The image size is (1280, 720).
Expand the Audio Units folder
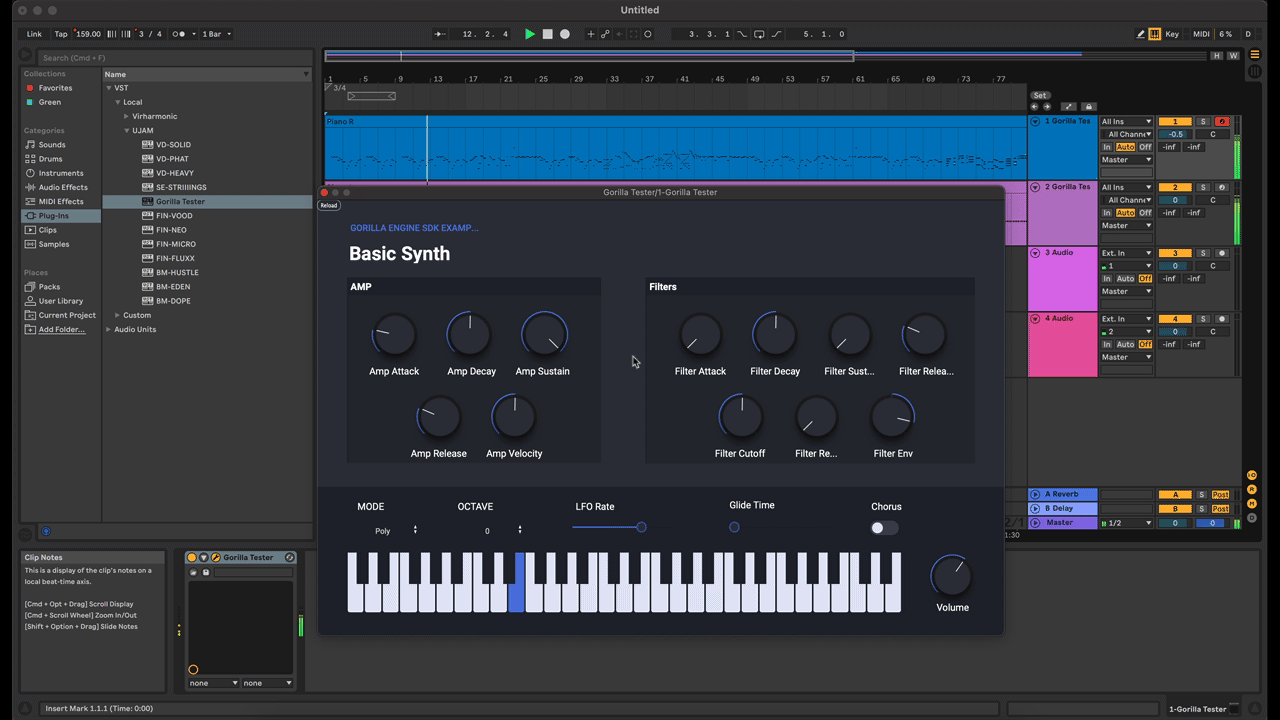[x=109, y=329]
